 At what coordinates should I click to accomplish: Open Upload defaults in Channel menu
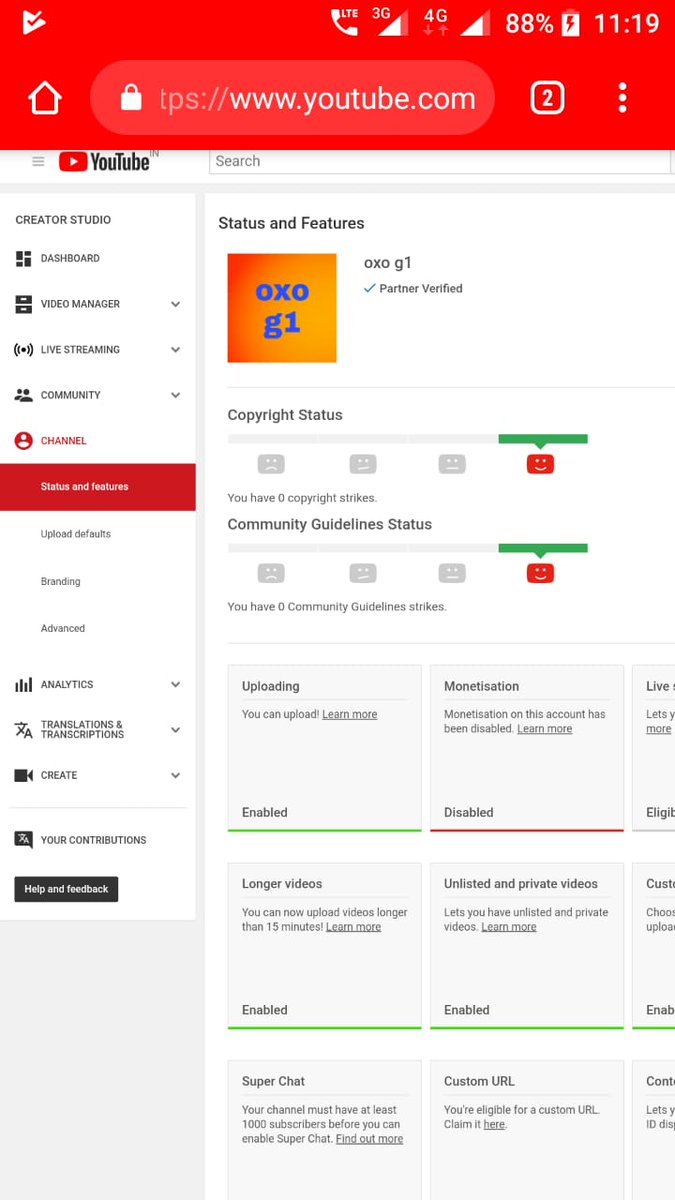tap(76, 534)
